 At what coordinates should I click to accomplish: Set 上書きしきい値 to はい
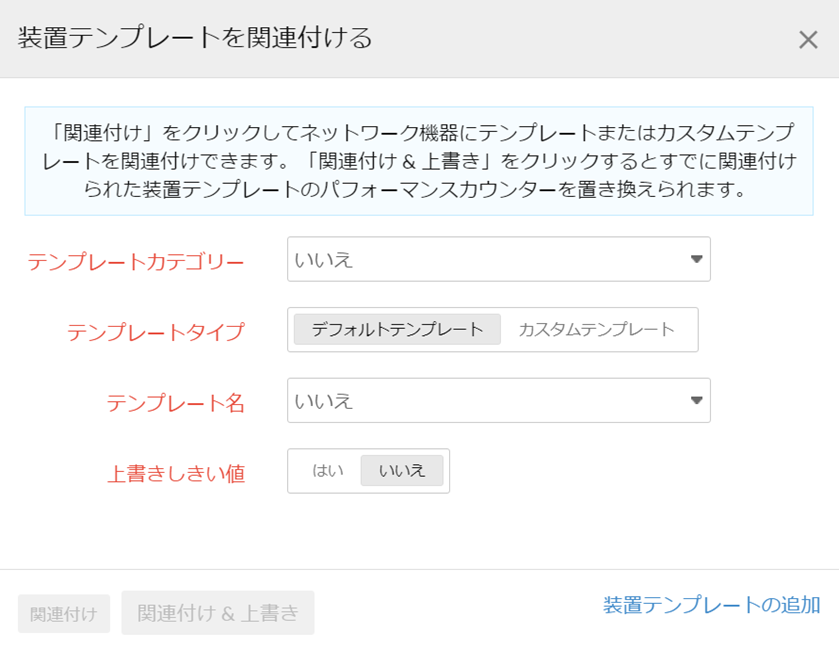[328, 471]
